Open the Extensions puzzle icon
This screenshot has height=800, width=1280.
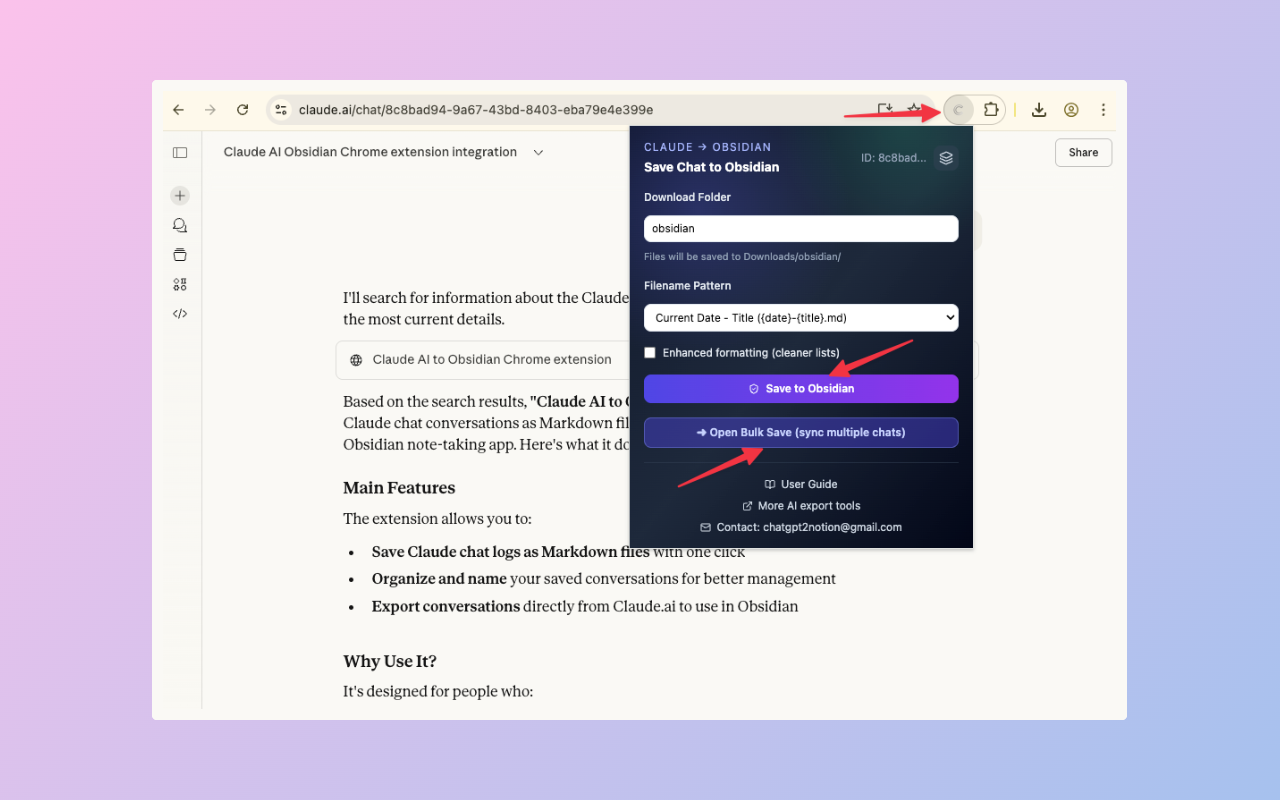pyautogui.click(x=991, y=110)
